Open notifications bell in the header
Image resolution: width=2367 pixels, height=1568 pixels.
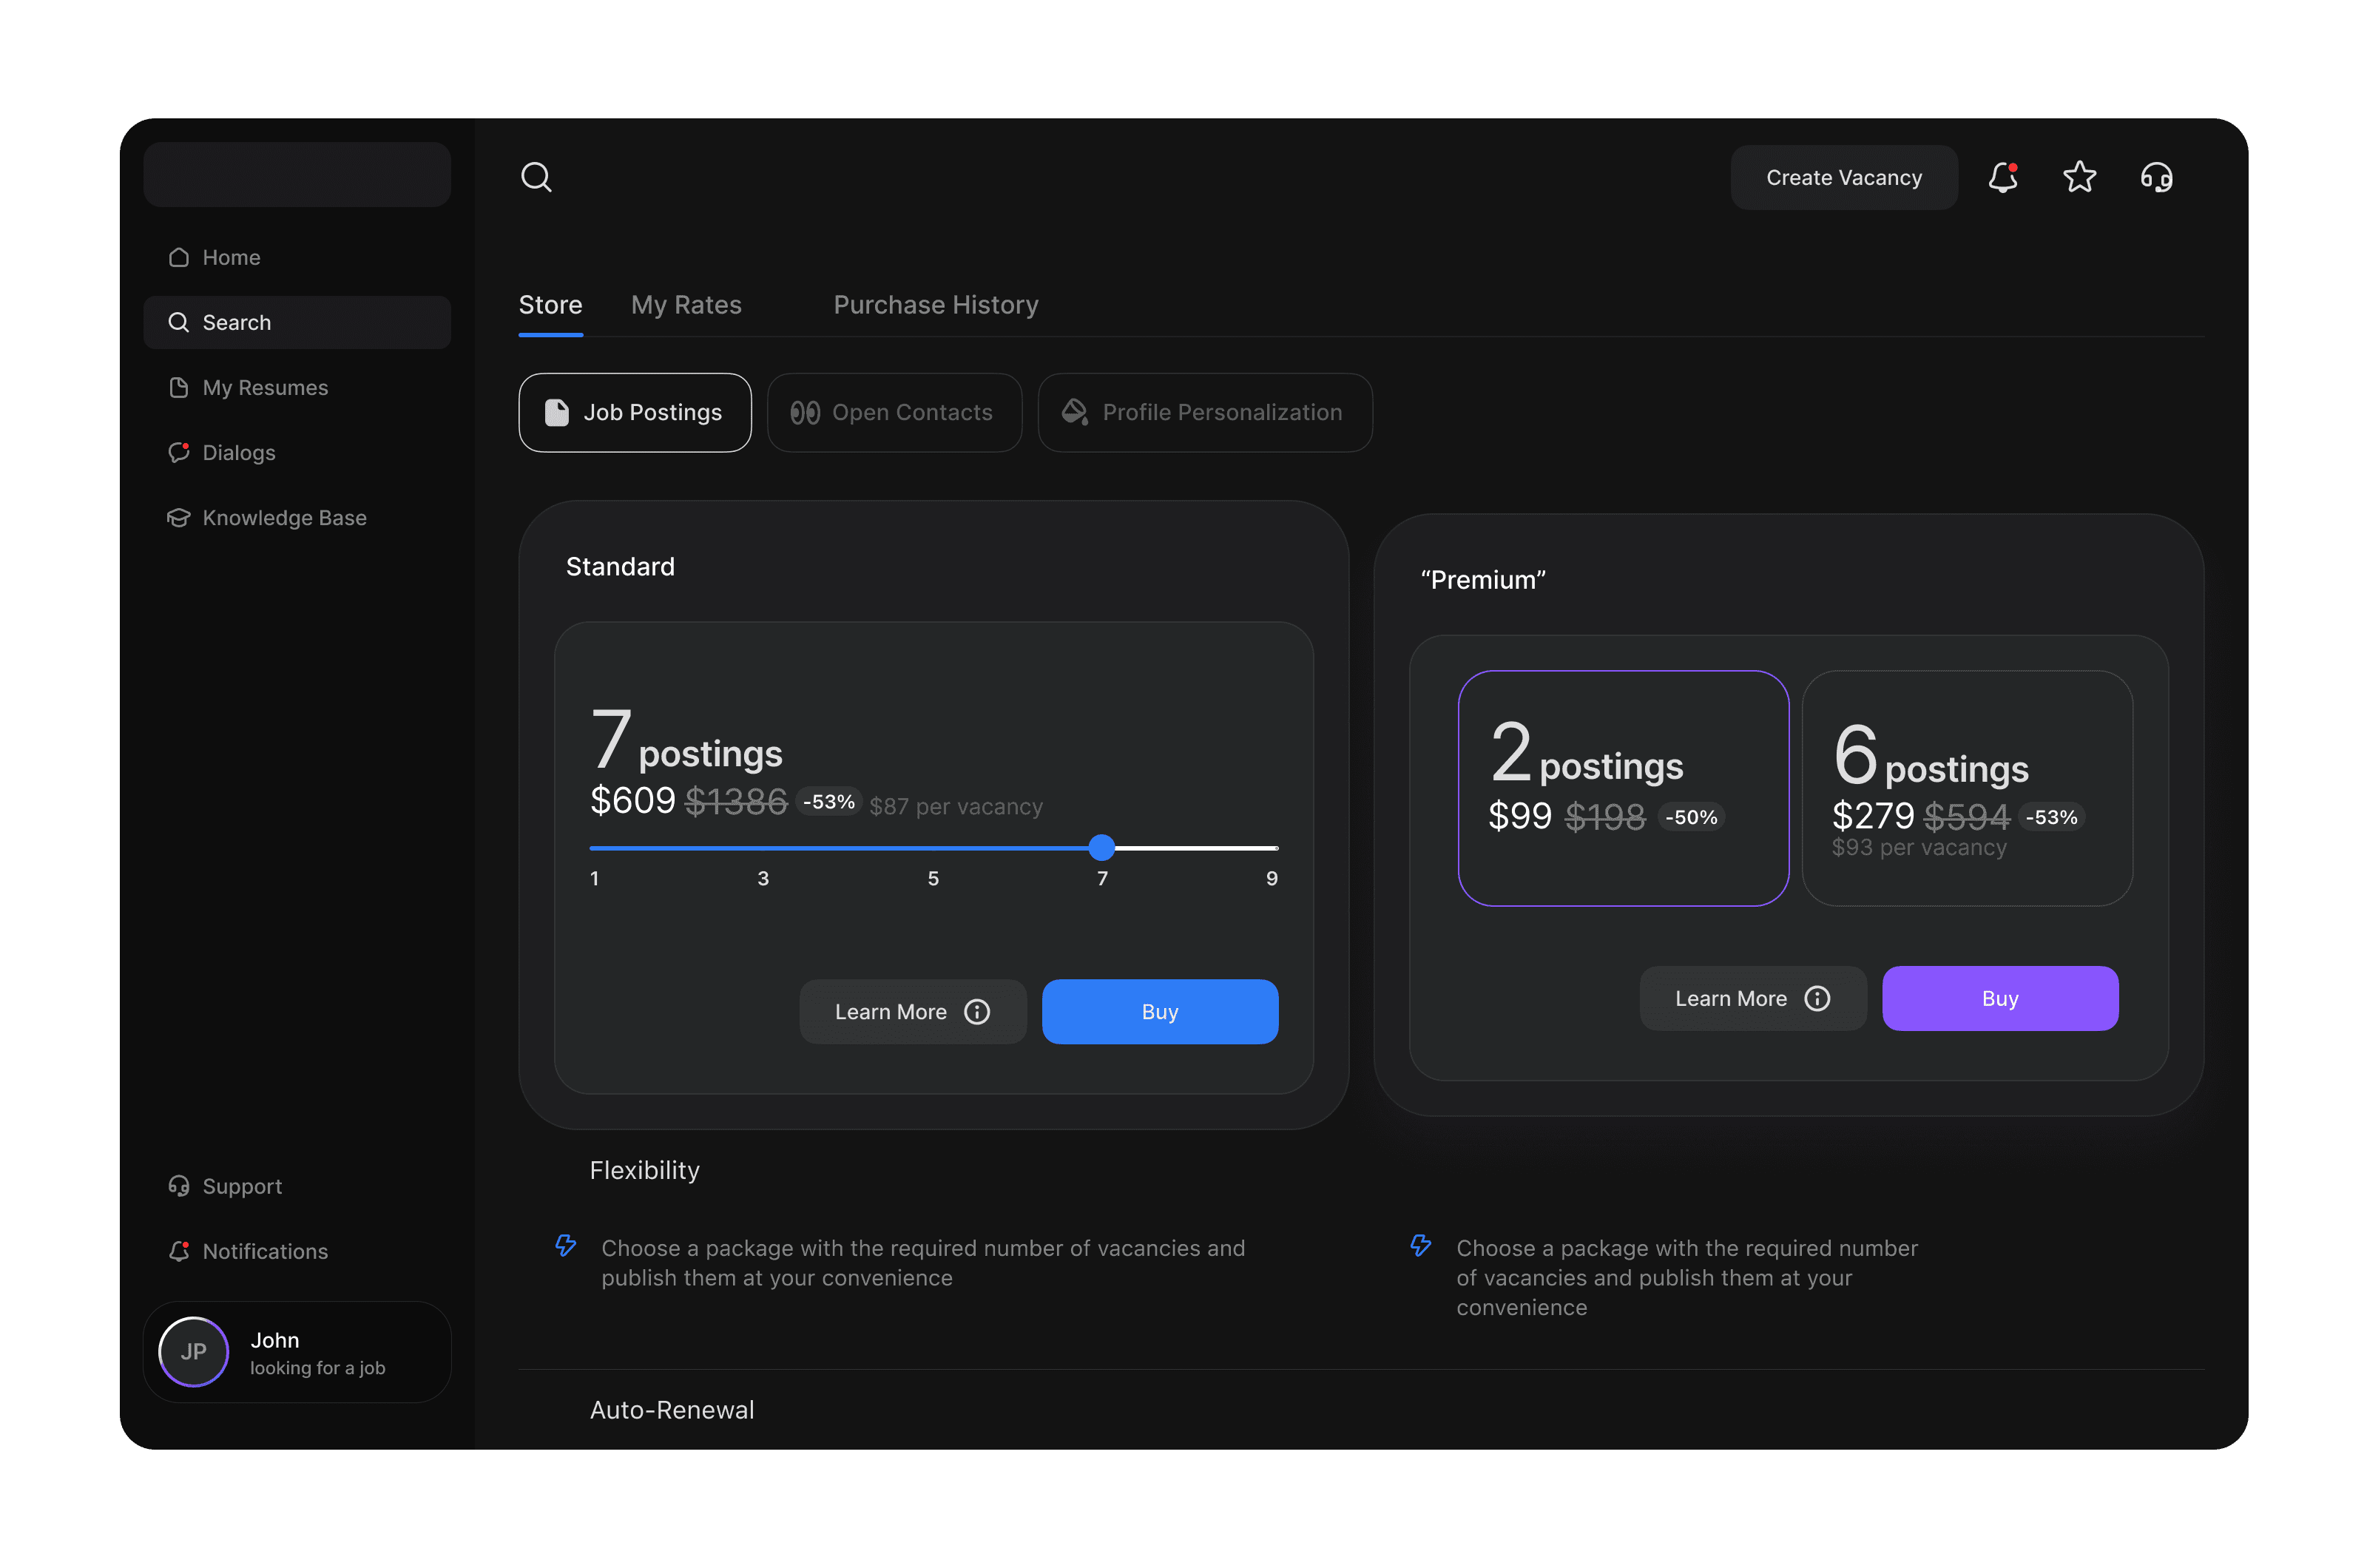click(2003, 177)
